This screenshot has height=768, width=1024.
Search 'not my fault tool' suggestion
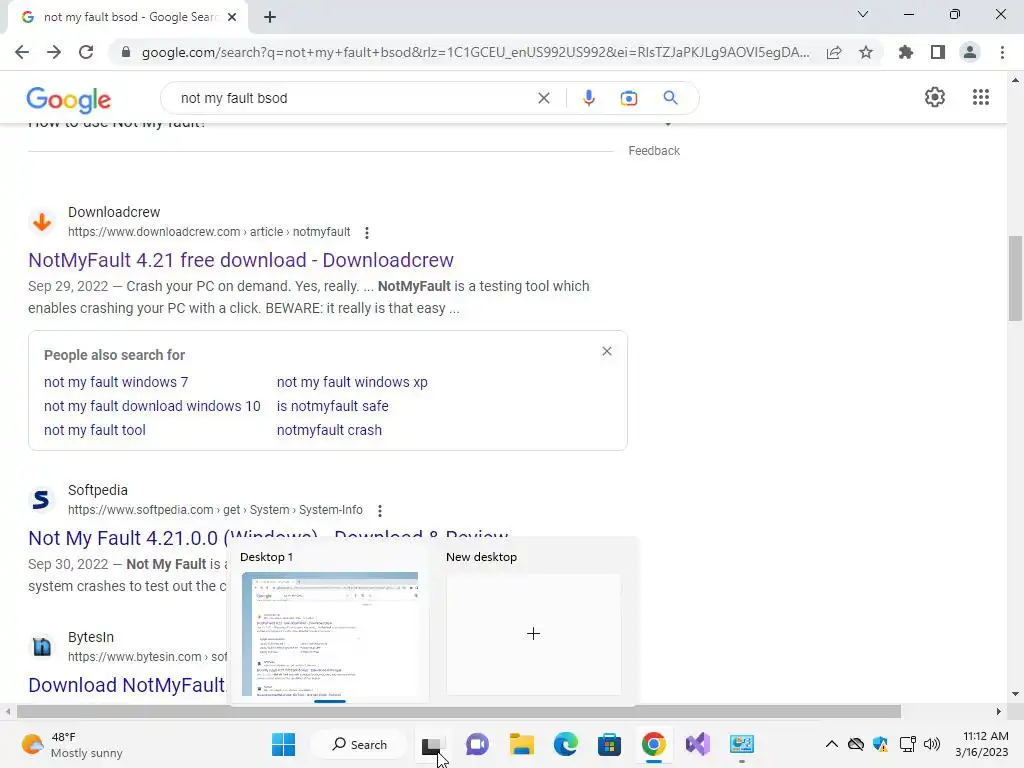[95, 430]
